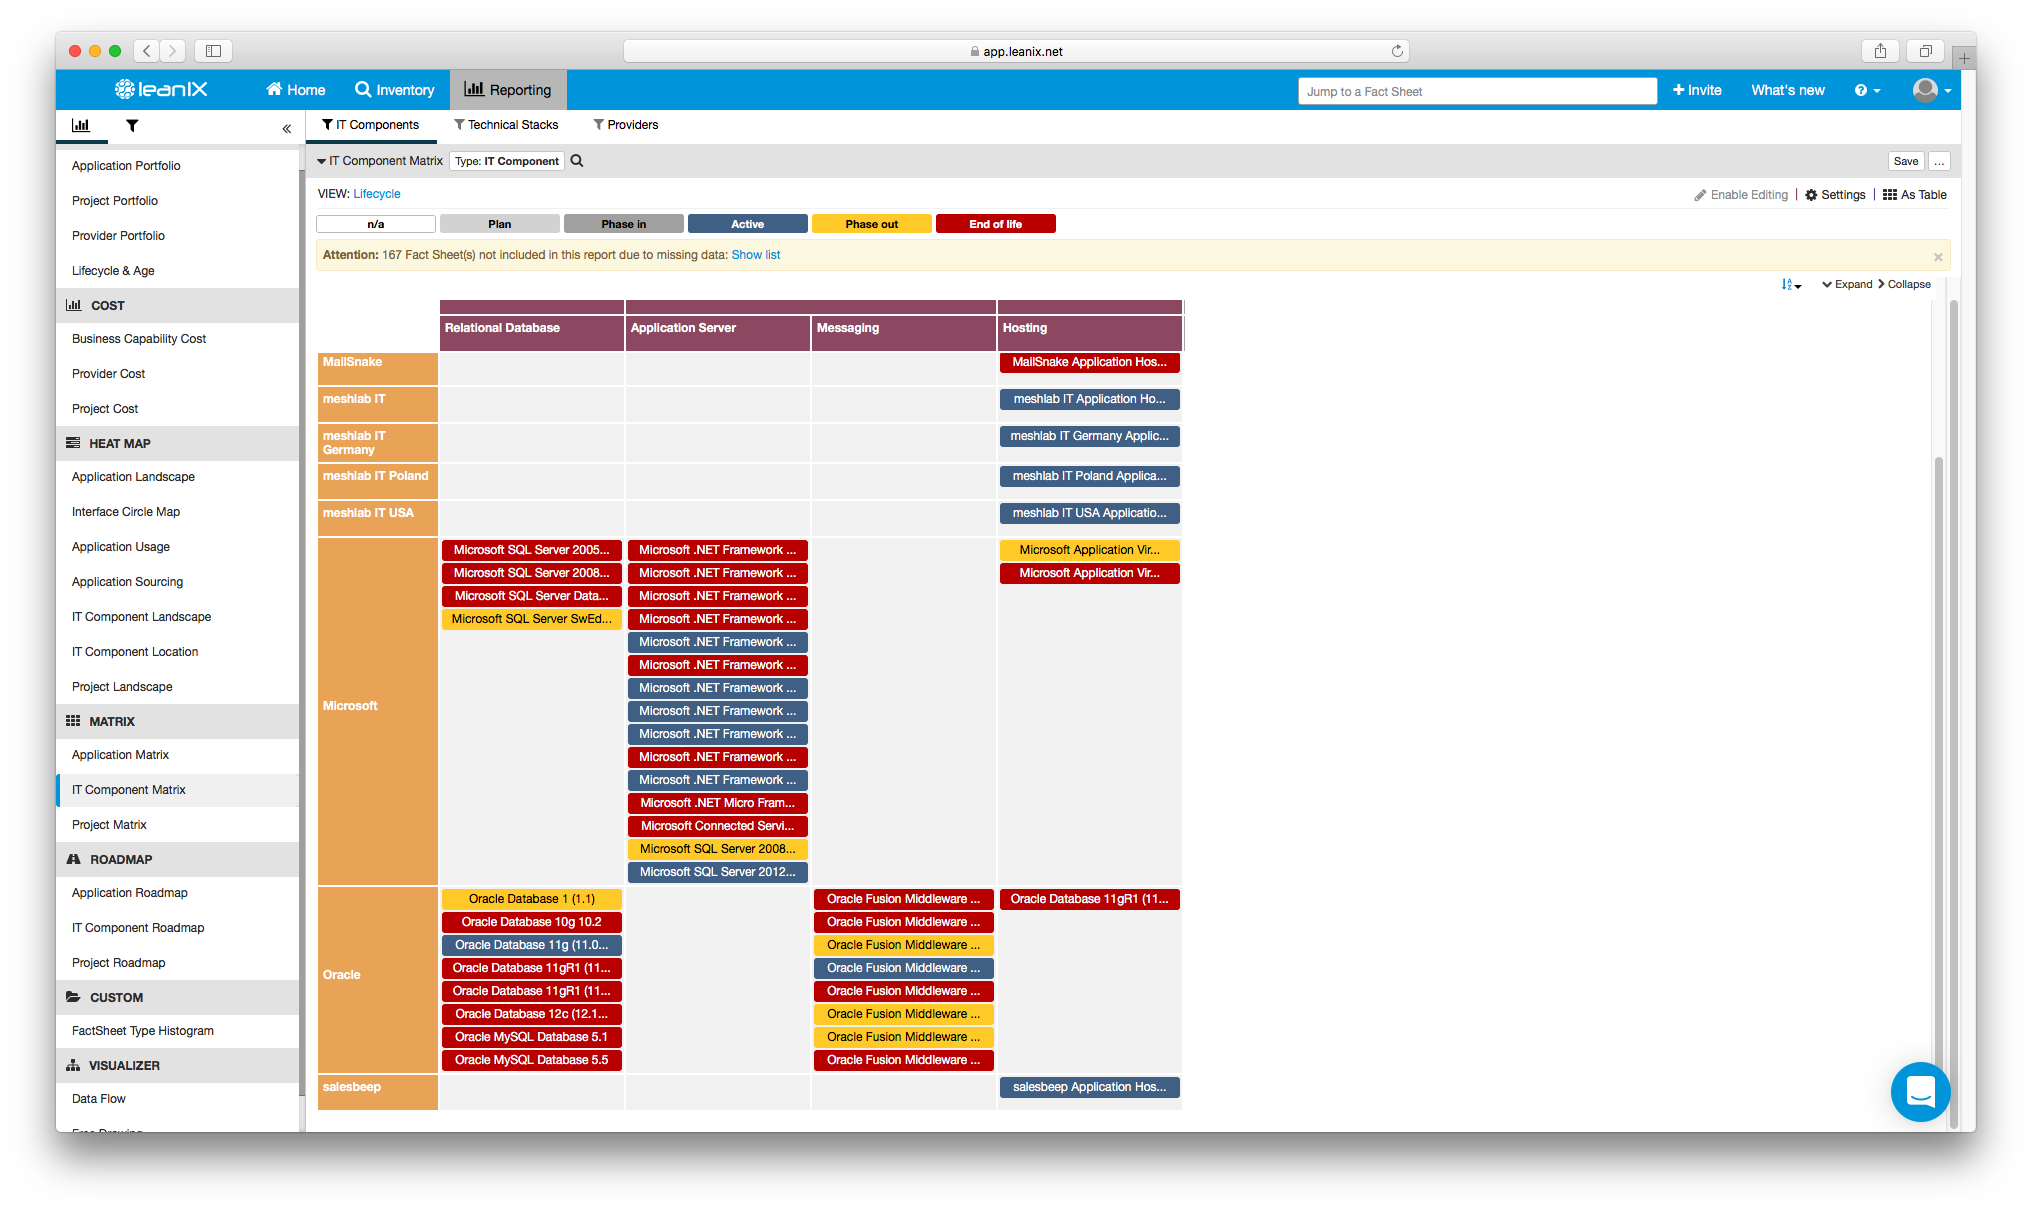Switch to the IT Components tab
Screen dimensions: 2032x1212
(370, 125)
